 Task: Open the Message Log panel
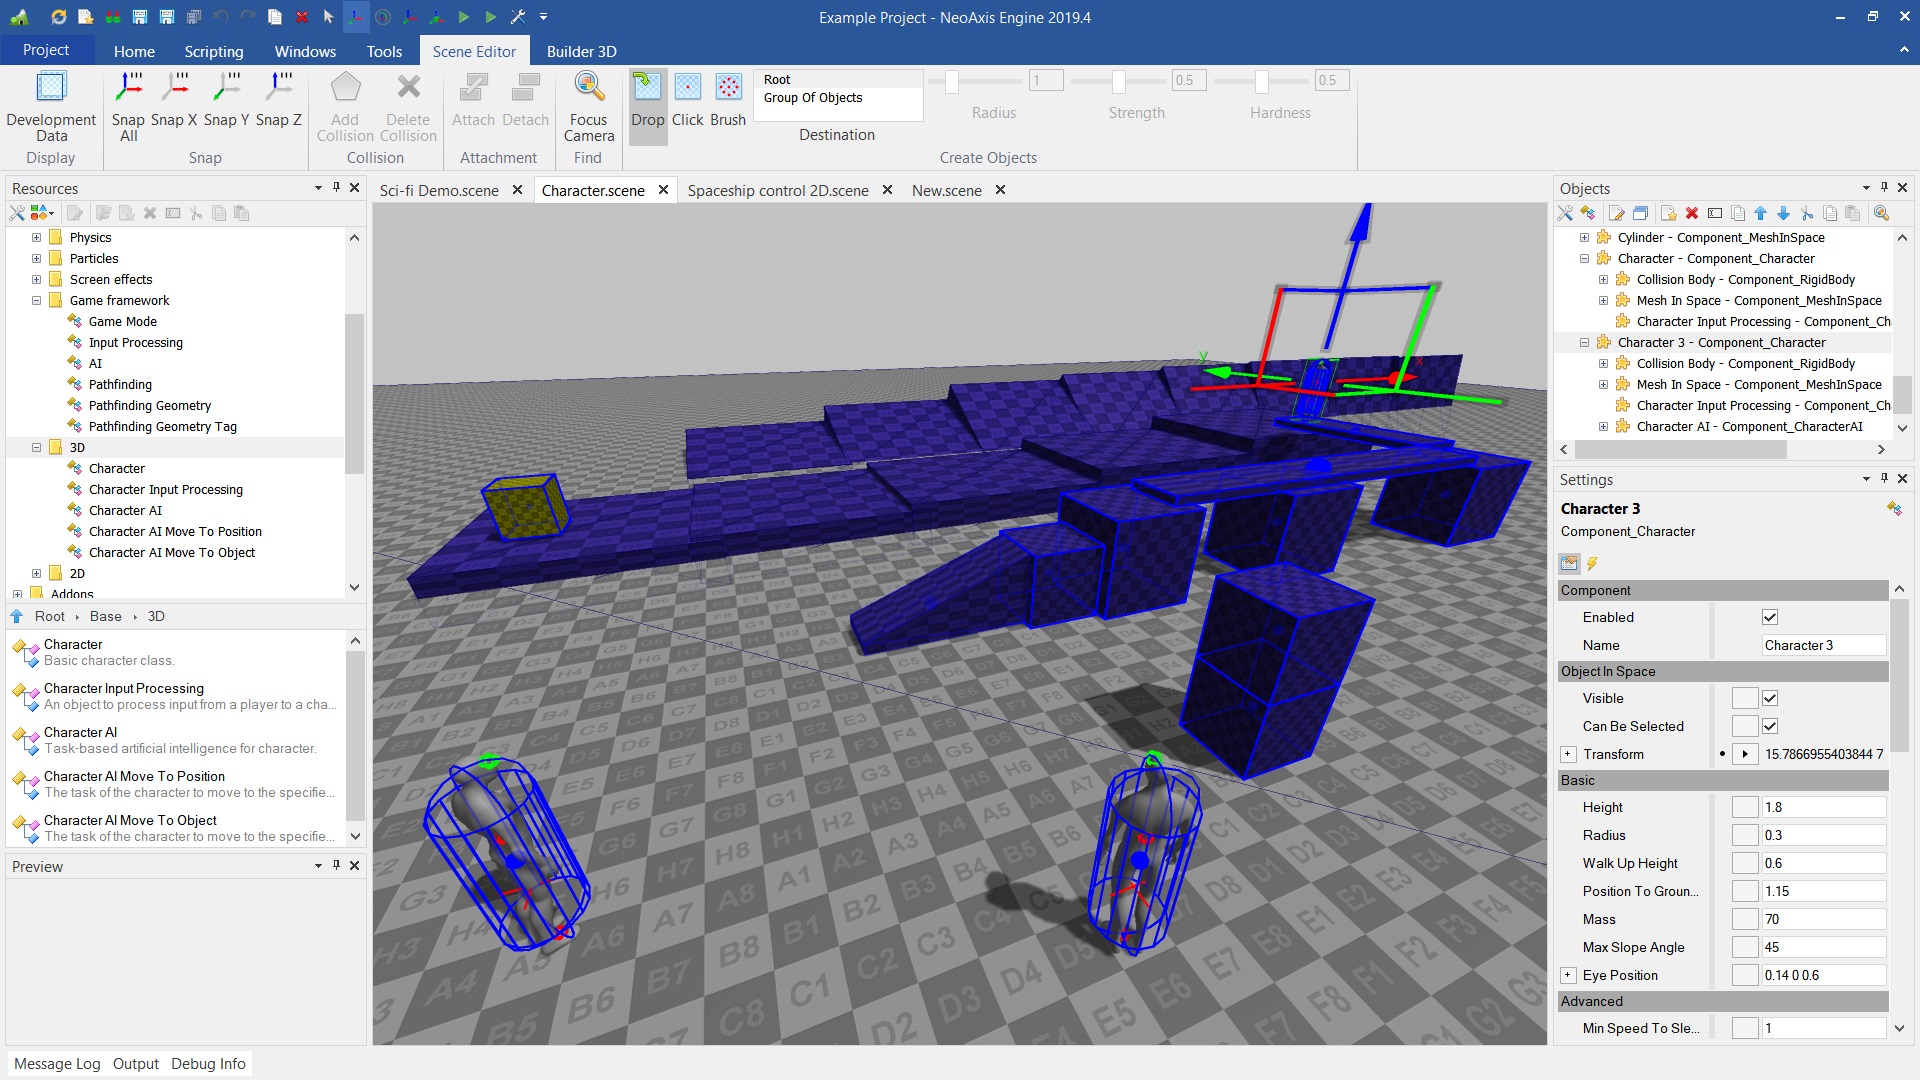pos(57,1063)
